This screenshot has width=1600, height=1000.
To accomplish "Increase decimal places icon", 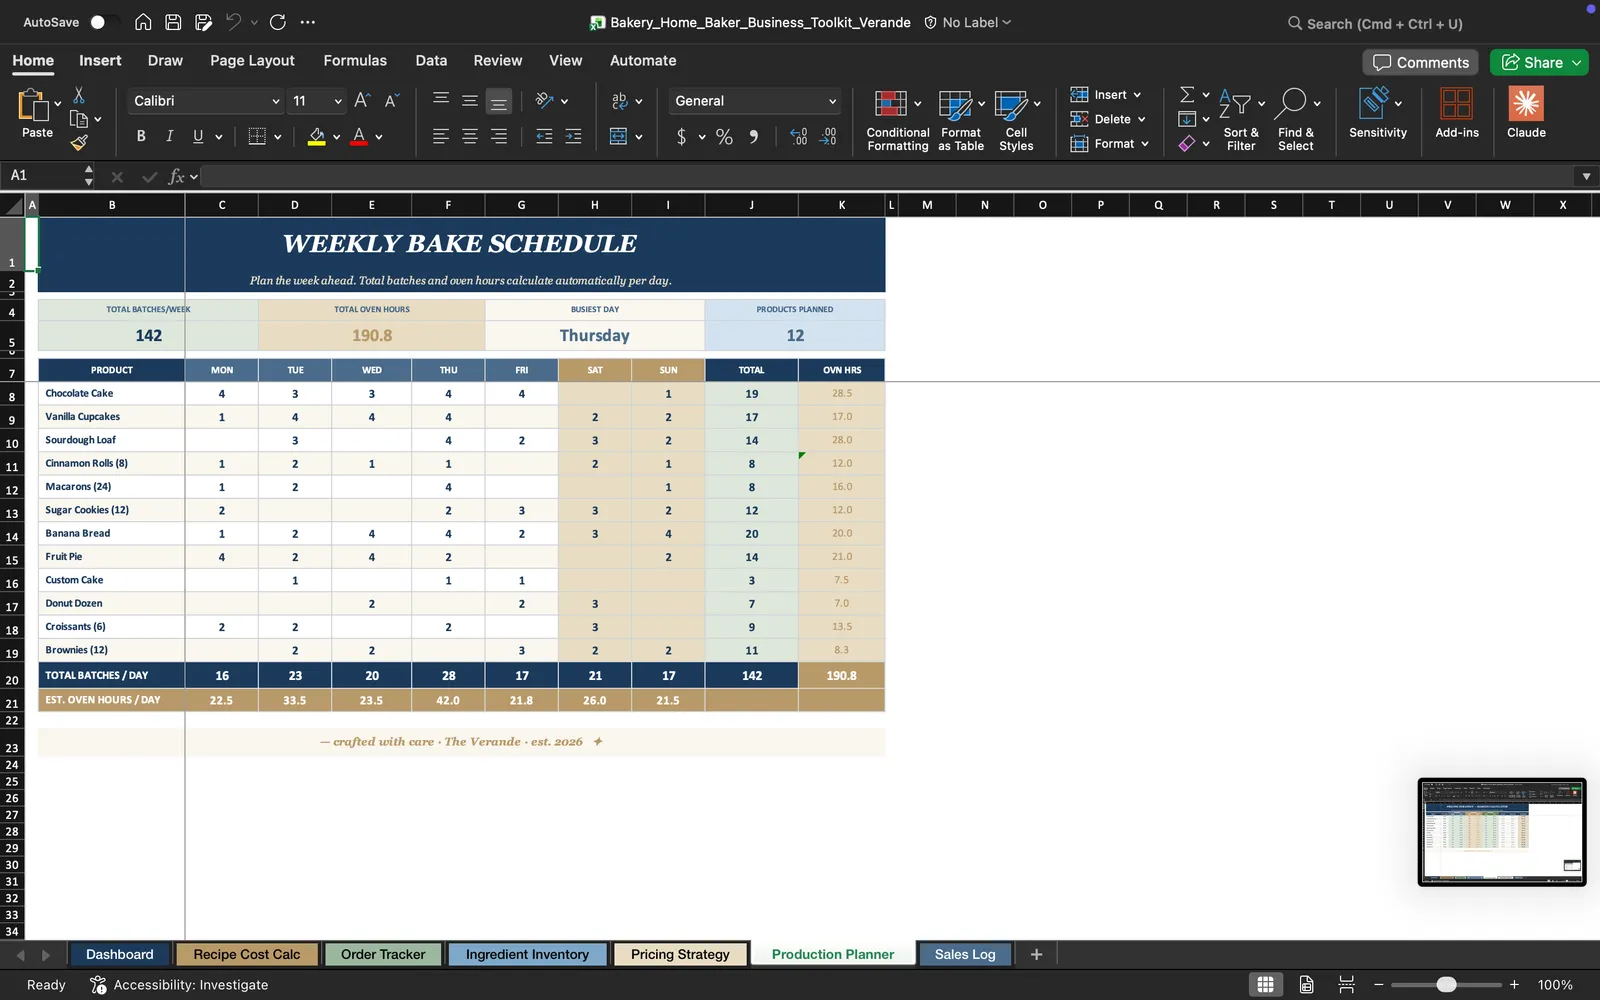I will click(798, 136).
